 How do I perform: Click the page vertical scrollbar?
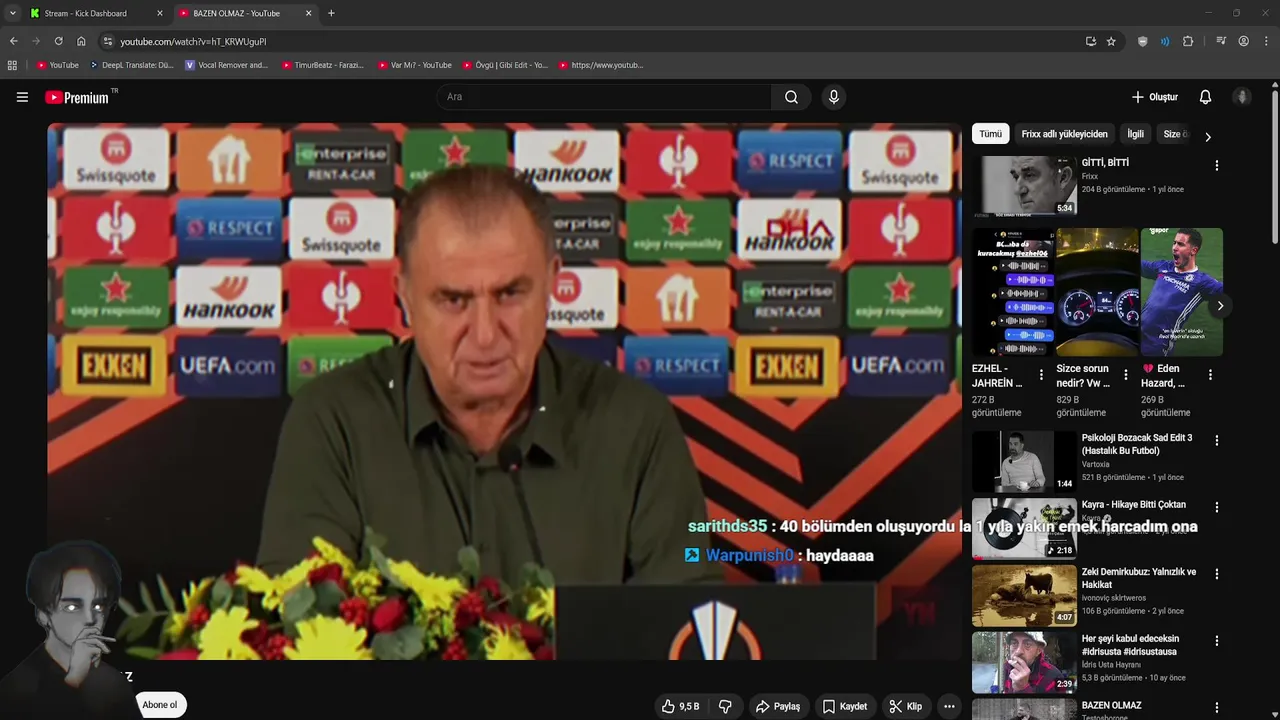click(1275, 165)
